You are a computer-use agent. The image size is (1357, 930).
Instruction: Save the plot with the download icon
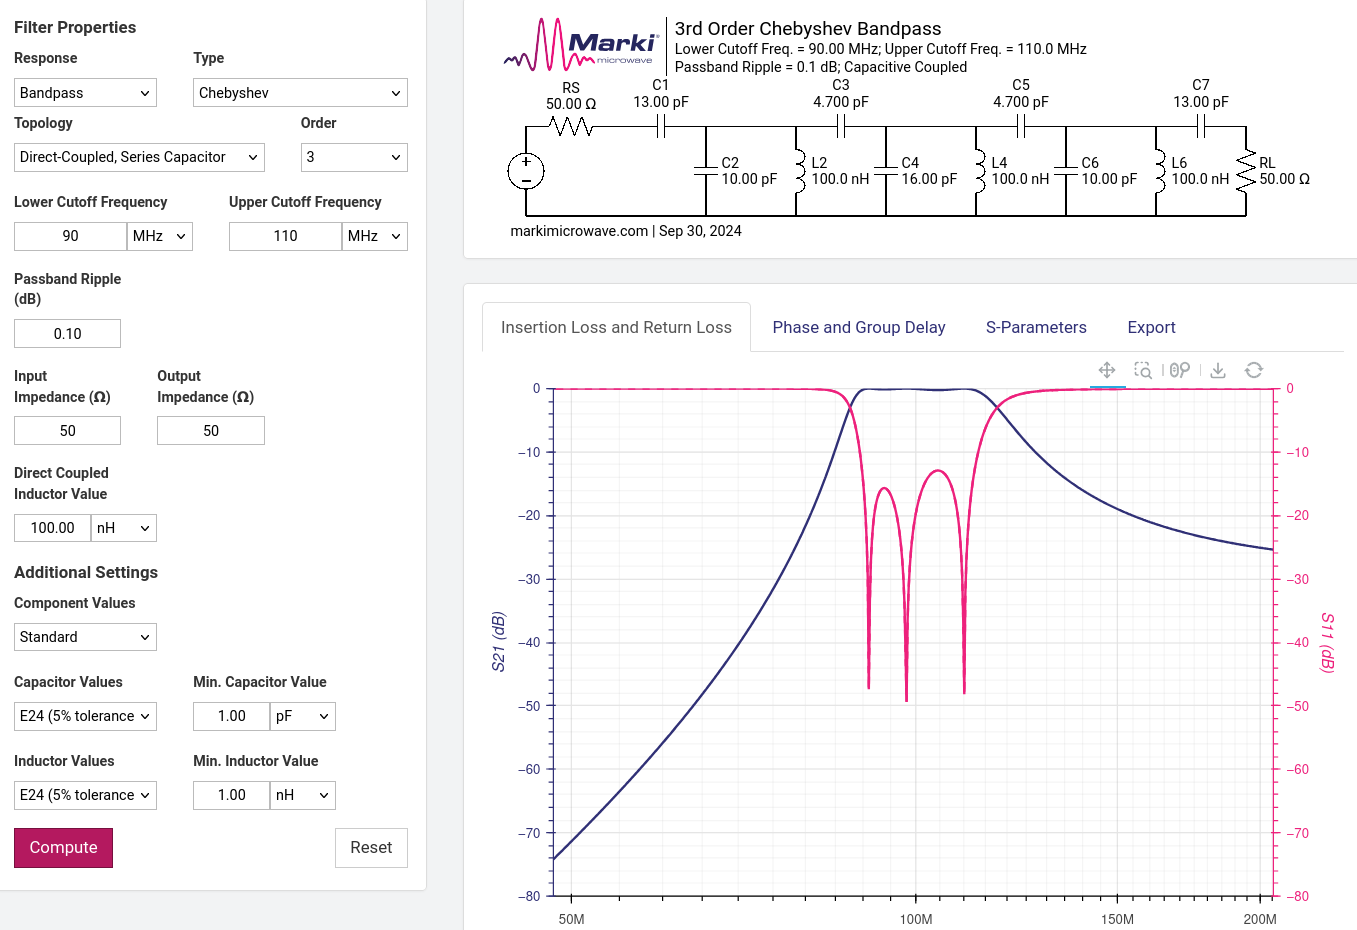1218,370
